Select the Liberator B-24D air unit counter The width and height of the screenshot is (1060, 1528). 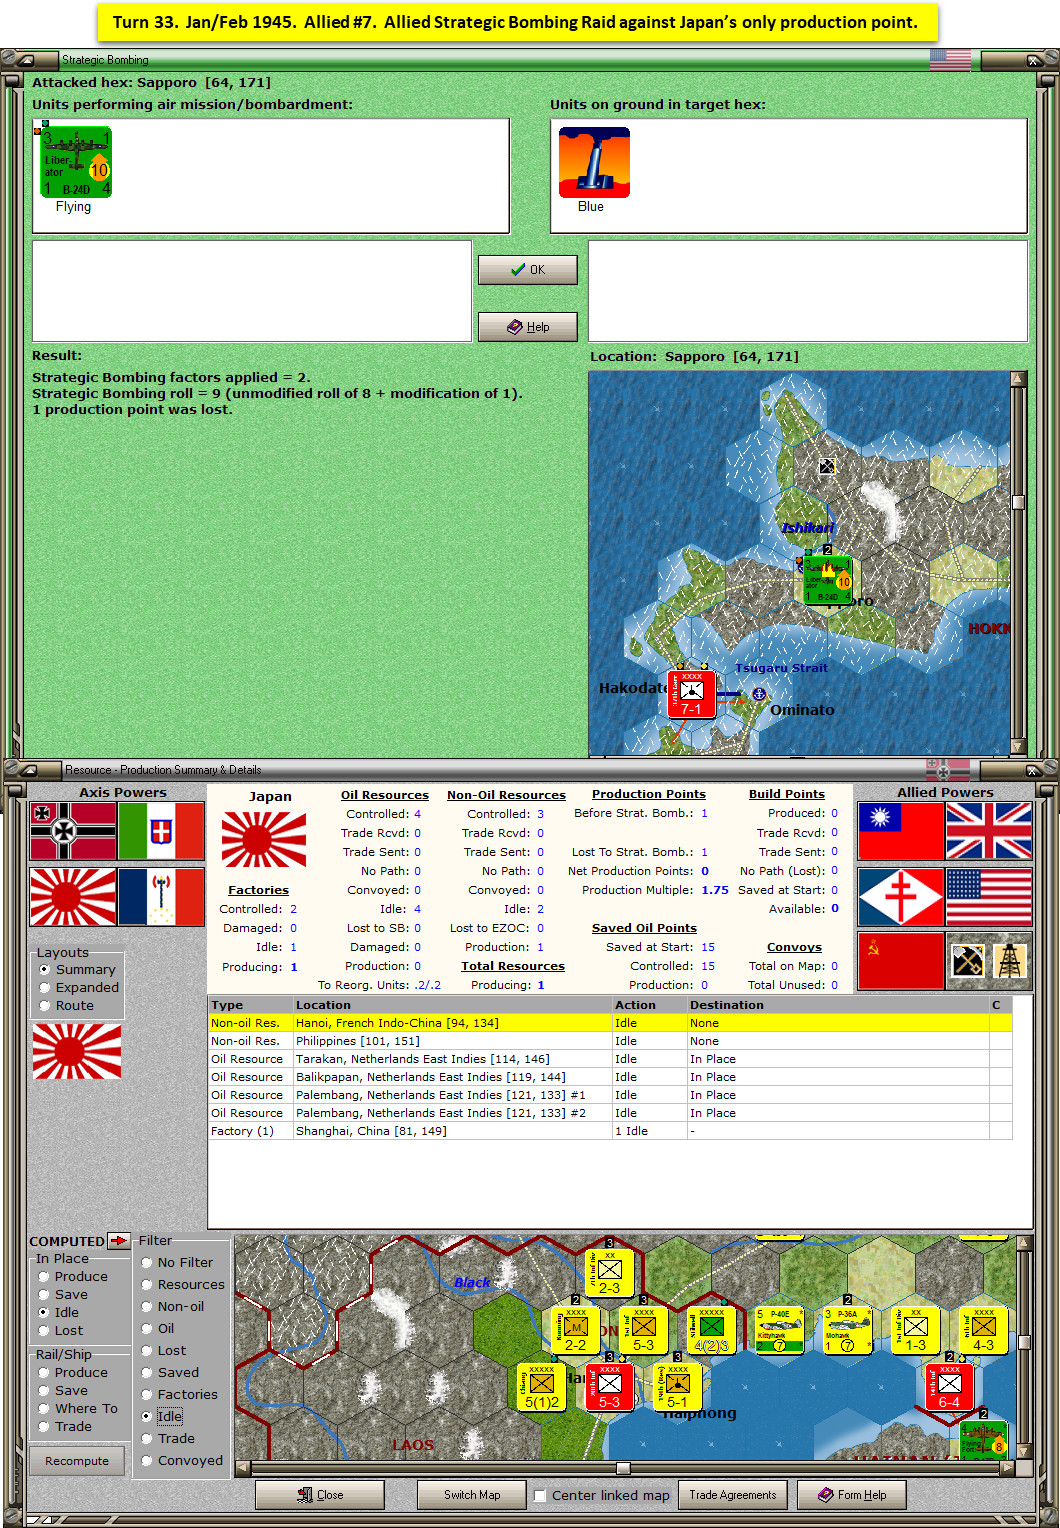(75, 160)
